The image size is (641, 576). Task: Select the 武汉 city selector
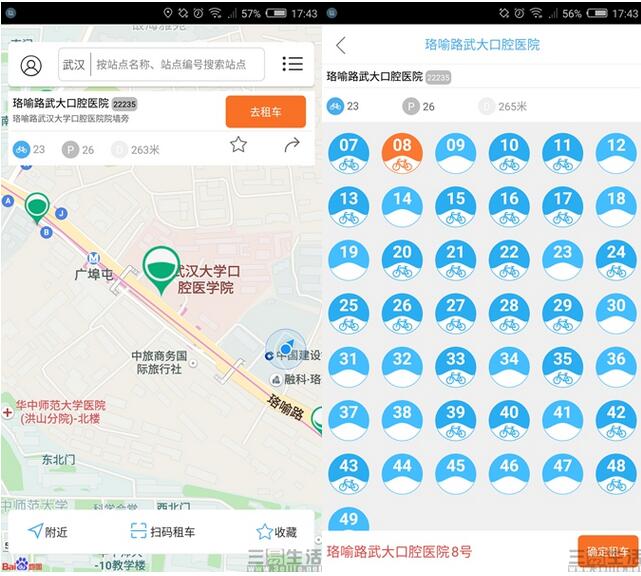[x=74, y=65]
